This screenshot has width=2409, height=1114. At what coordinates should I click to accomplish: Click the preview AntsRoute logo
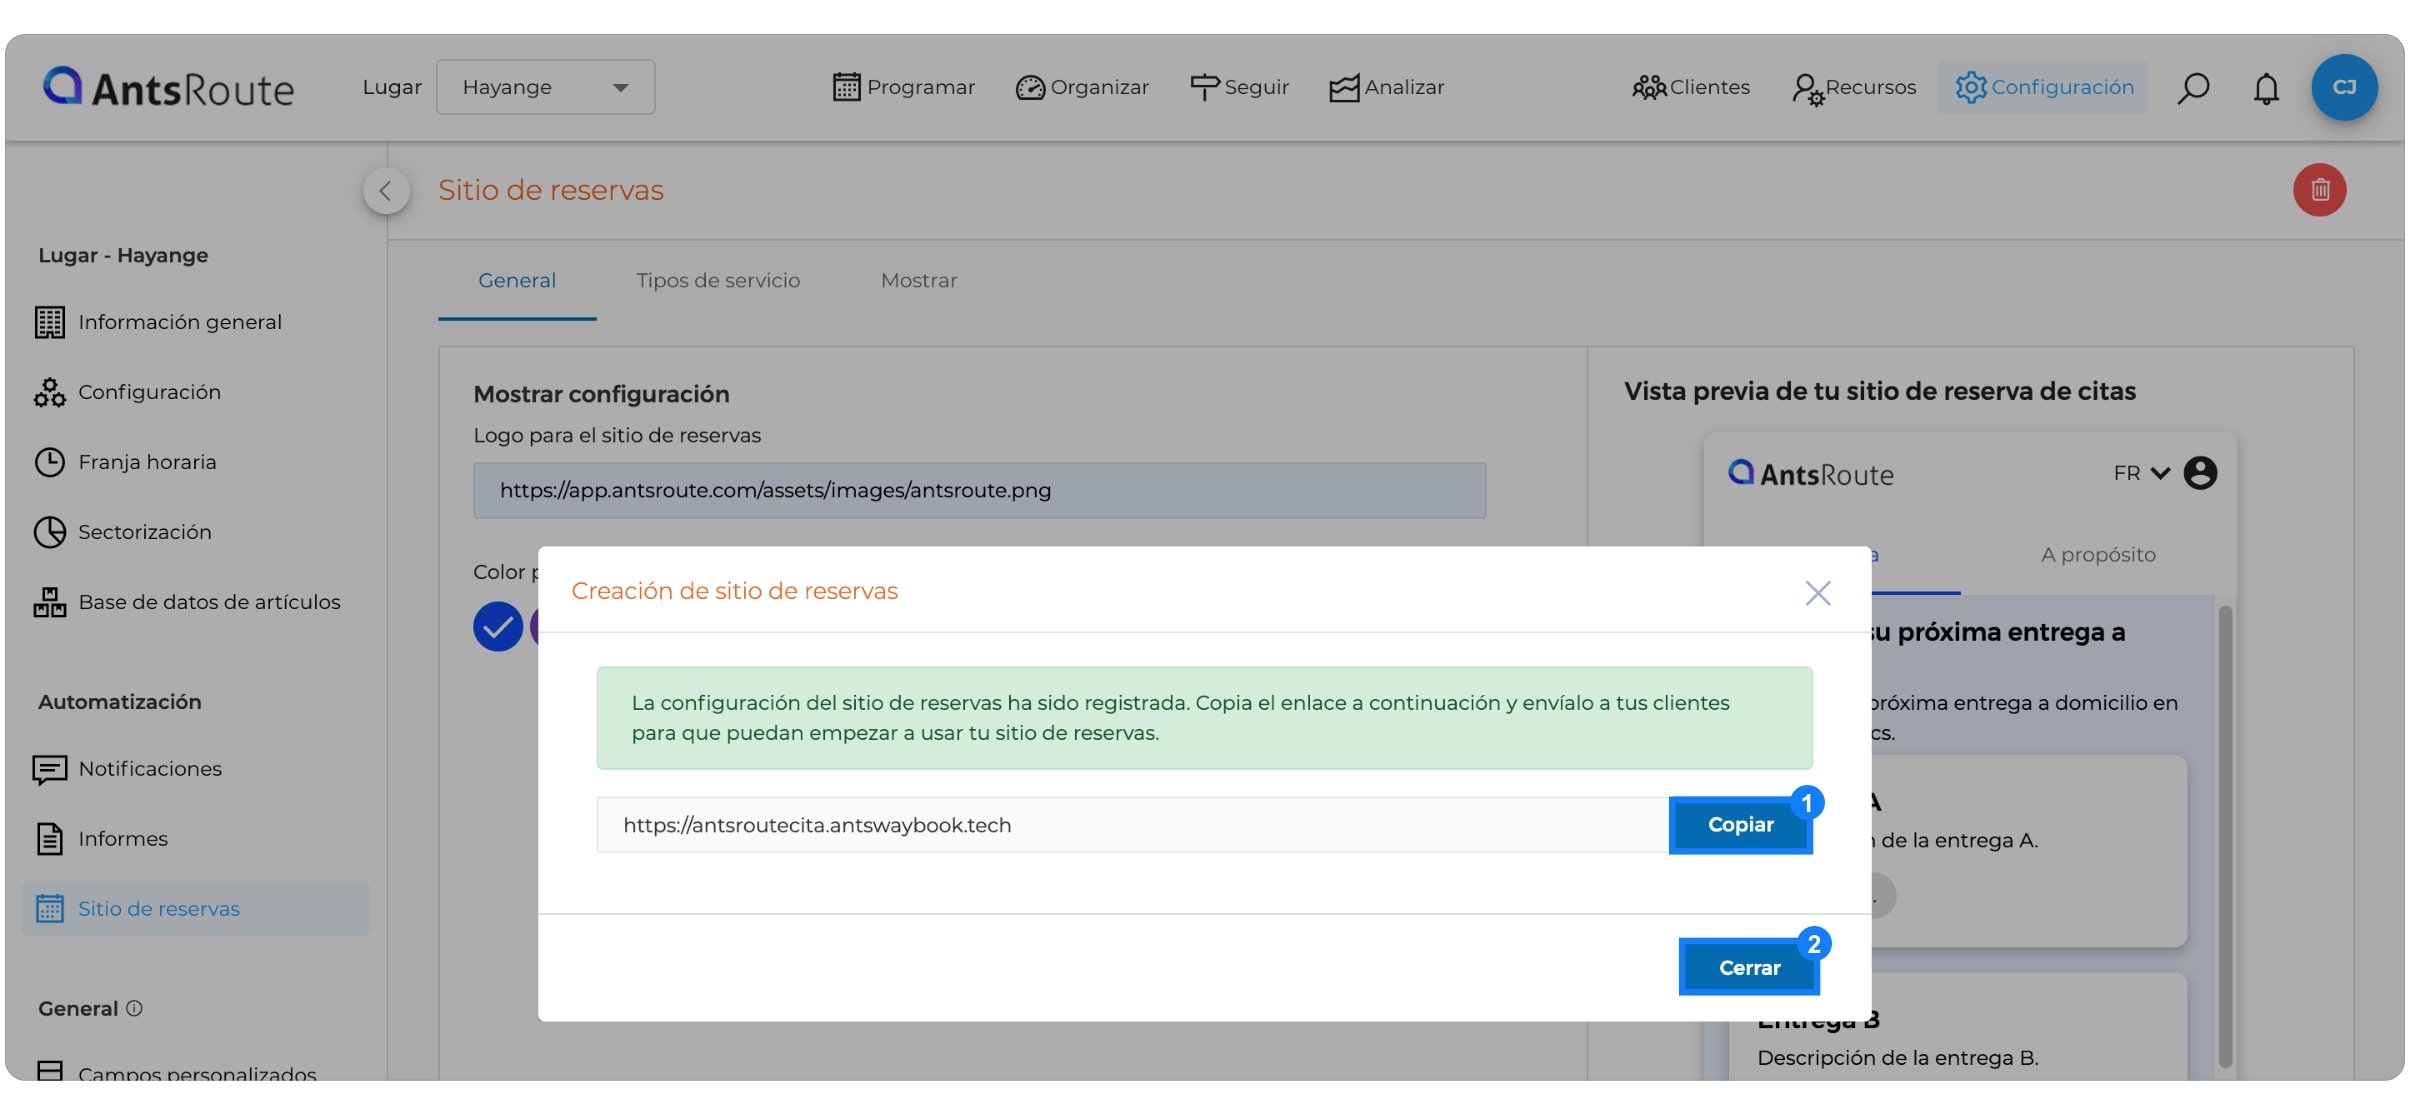[x=1811, y=474]
